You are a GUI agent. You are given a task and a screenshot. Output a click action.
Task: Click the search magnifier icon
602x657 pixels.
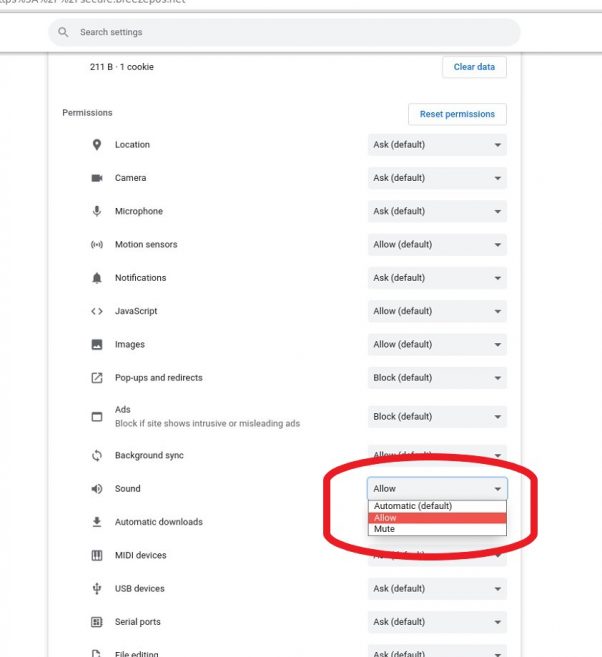coord(63,32)
